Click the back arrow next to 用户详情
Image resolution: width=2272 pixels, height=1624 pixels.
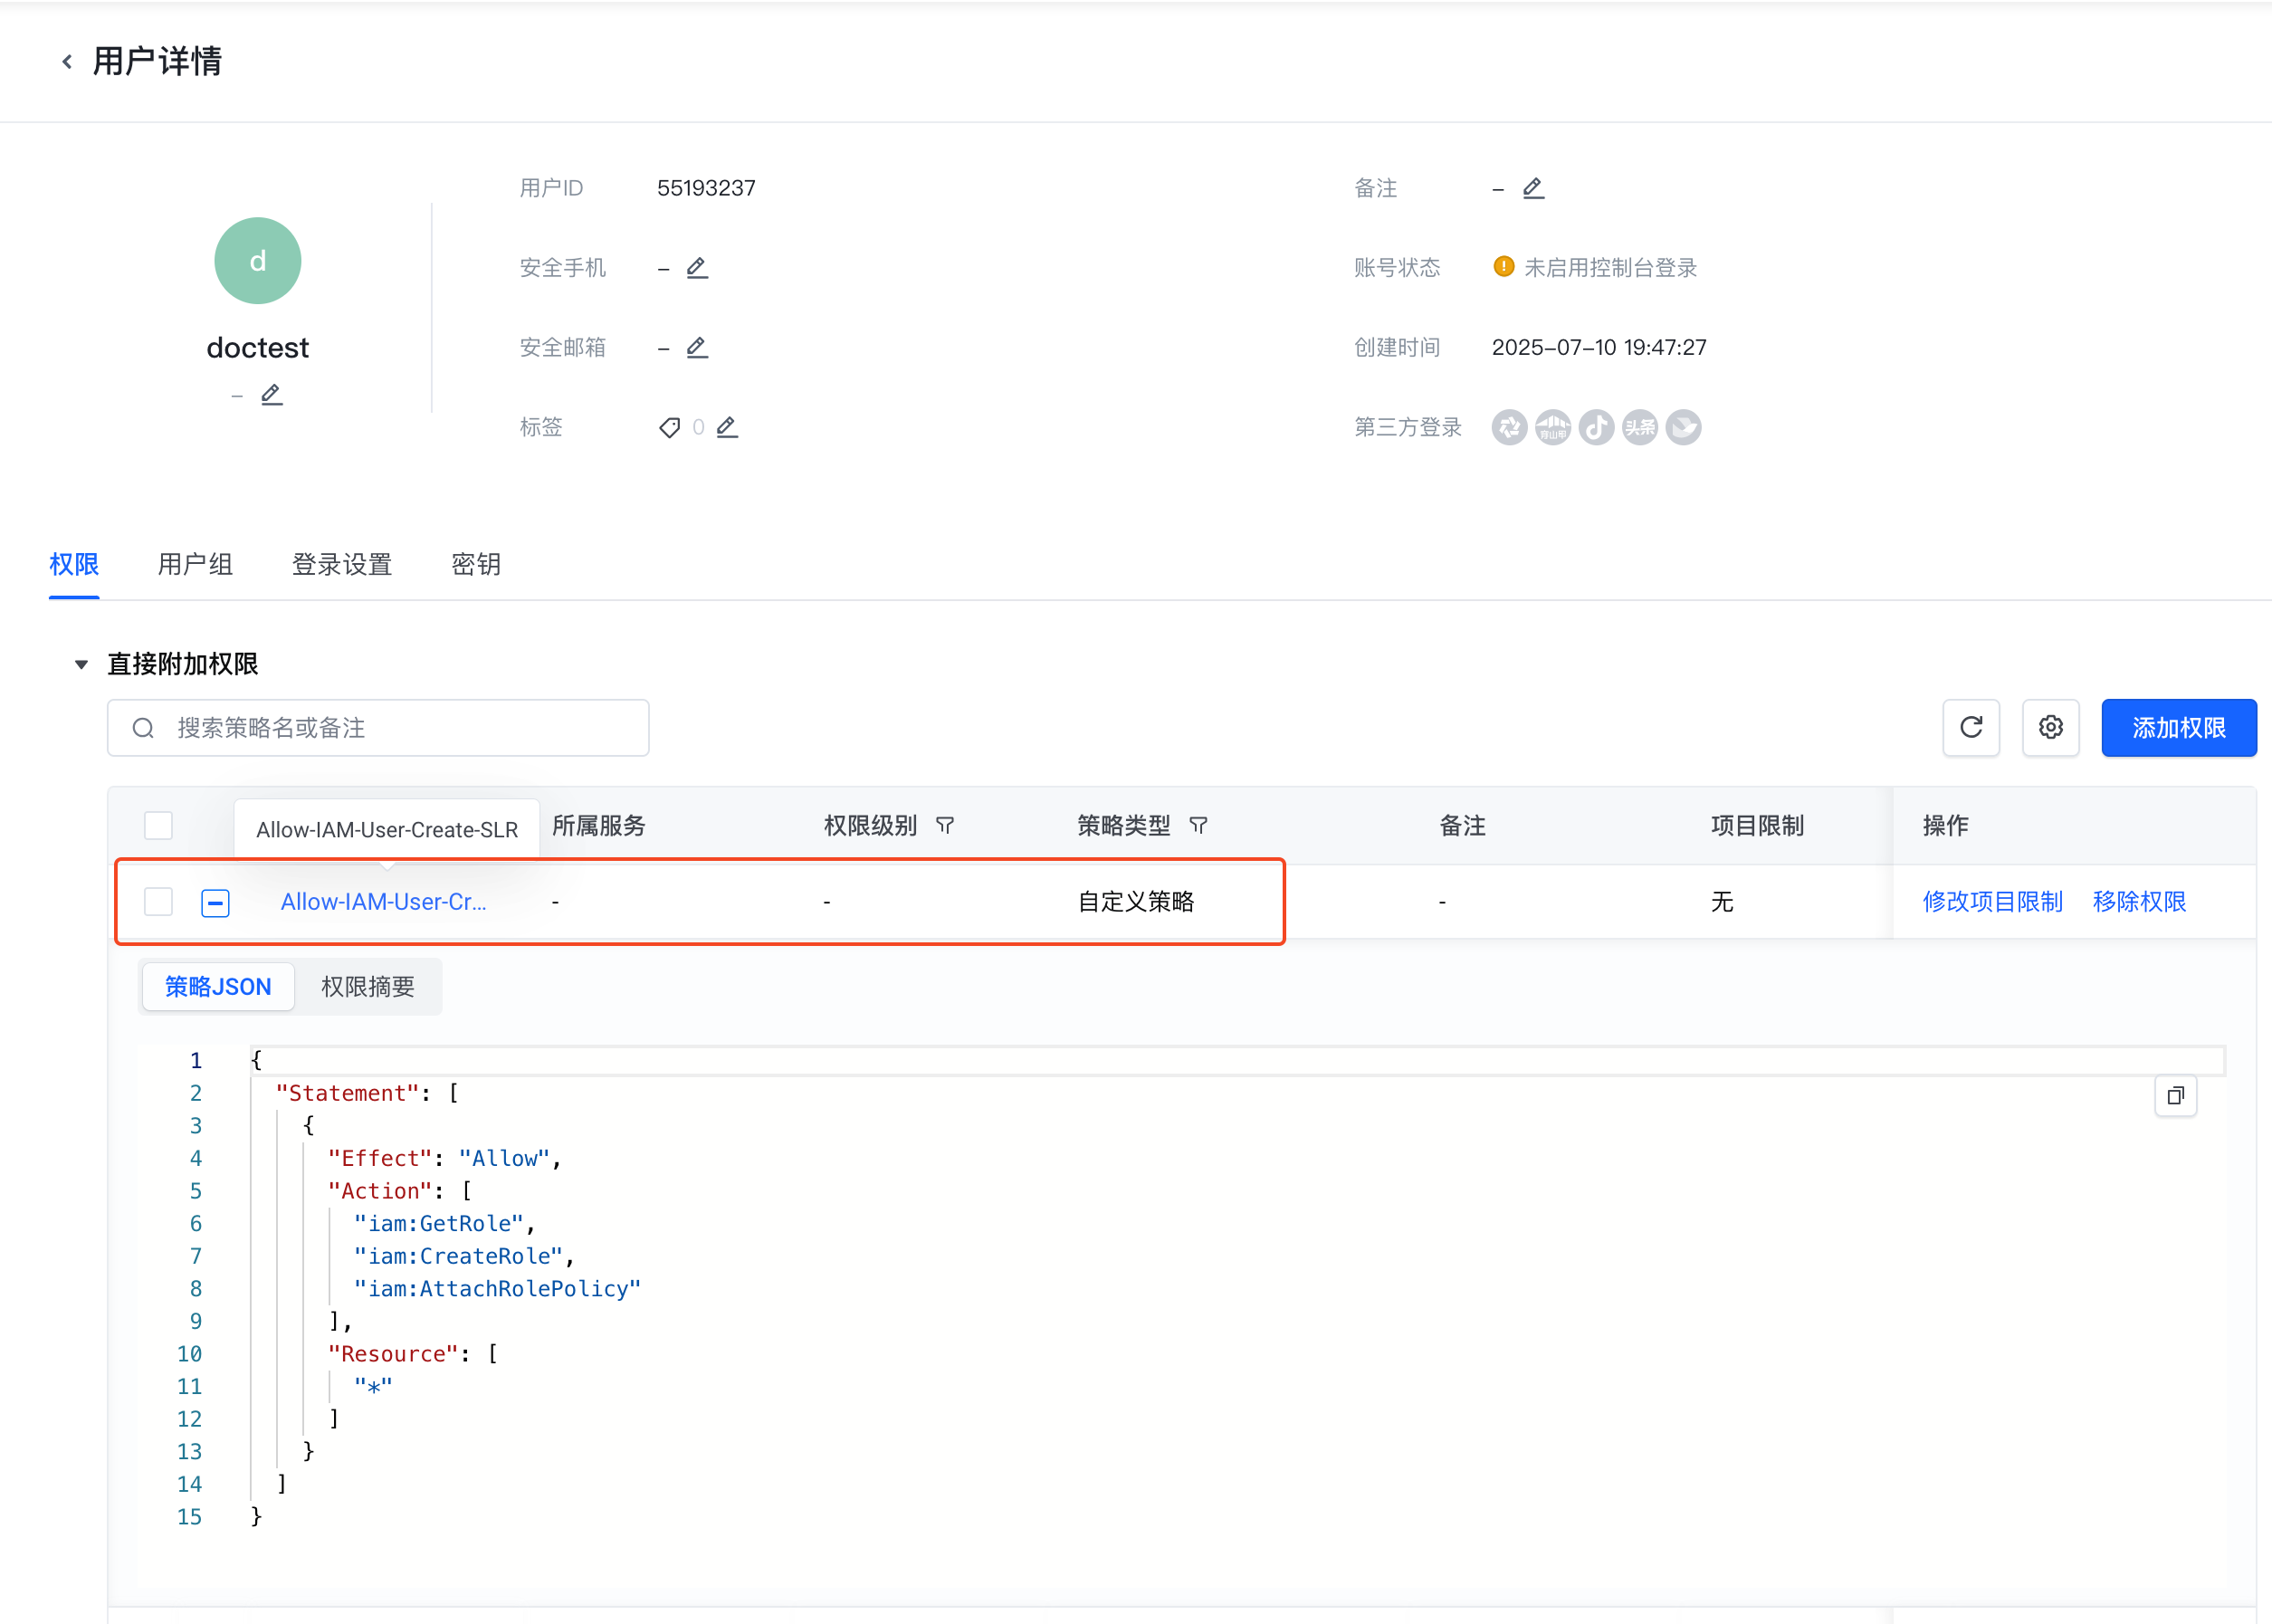pyautogui.click(x=67, y=62)
